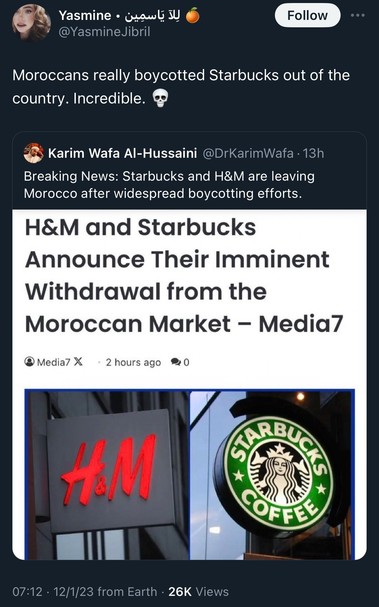Open the H&M sign image

pyautogui.click(x=107, y=475)
